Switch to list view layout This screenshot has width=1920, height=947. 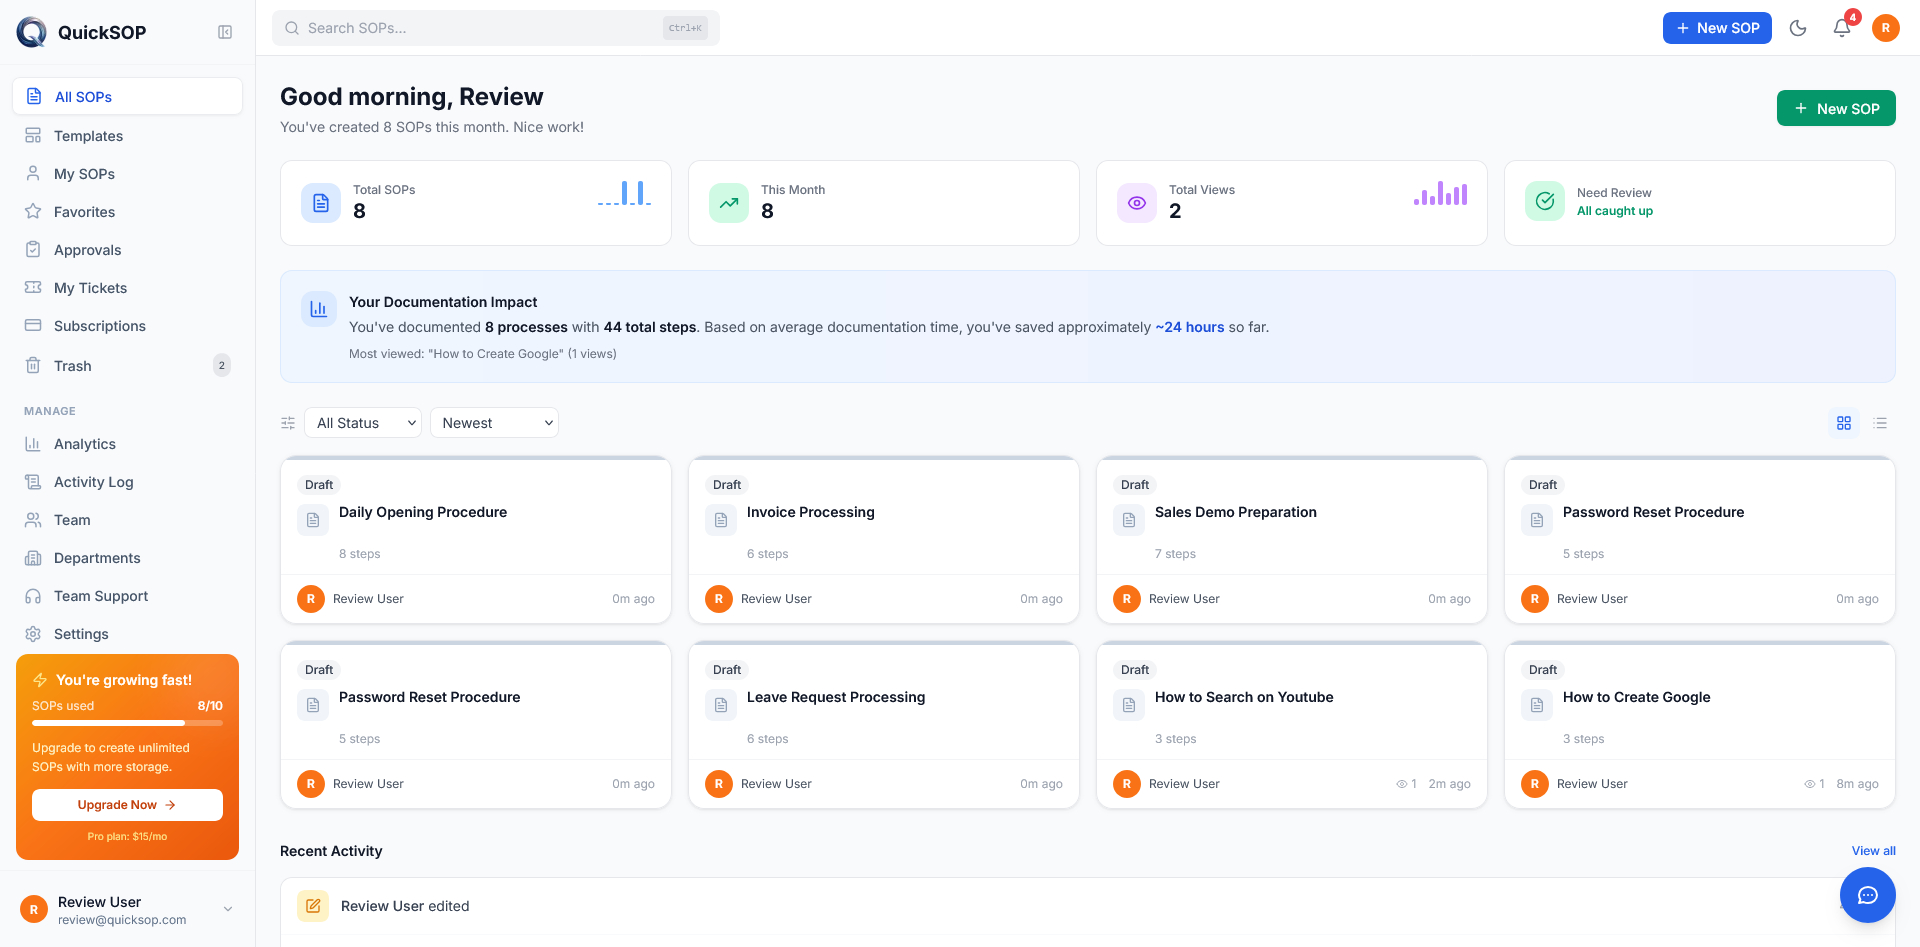[1880, 423]
